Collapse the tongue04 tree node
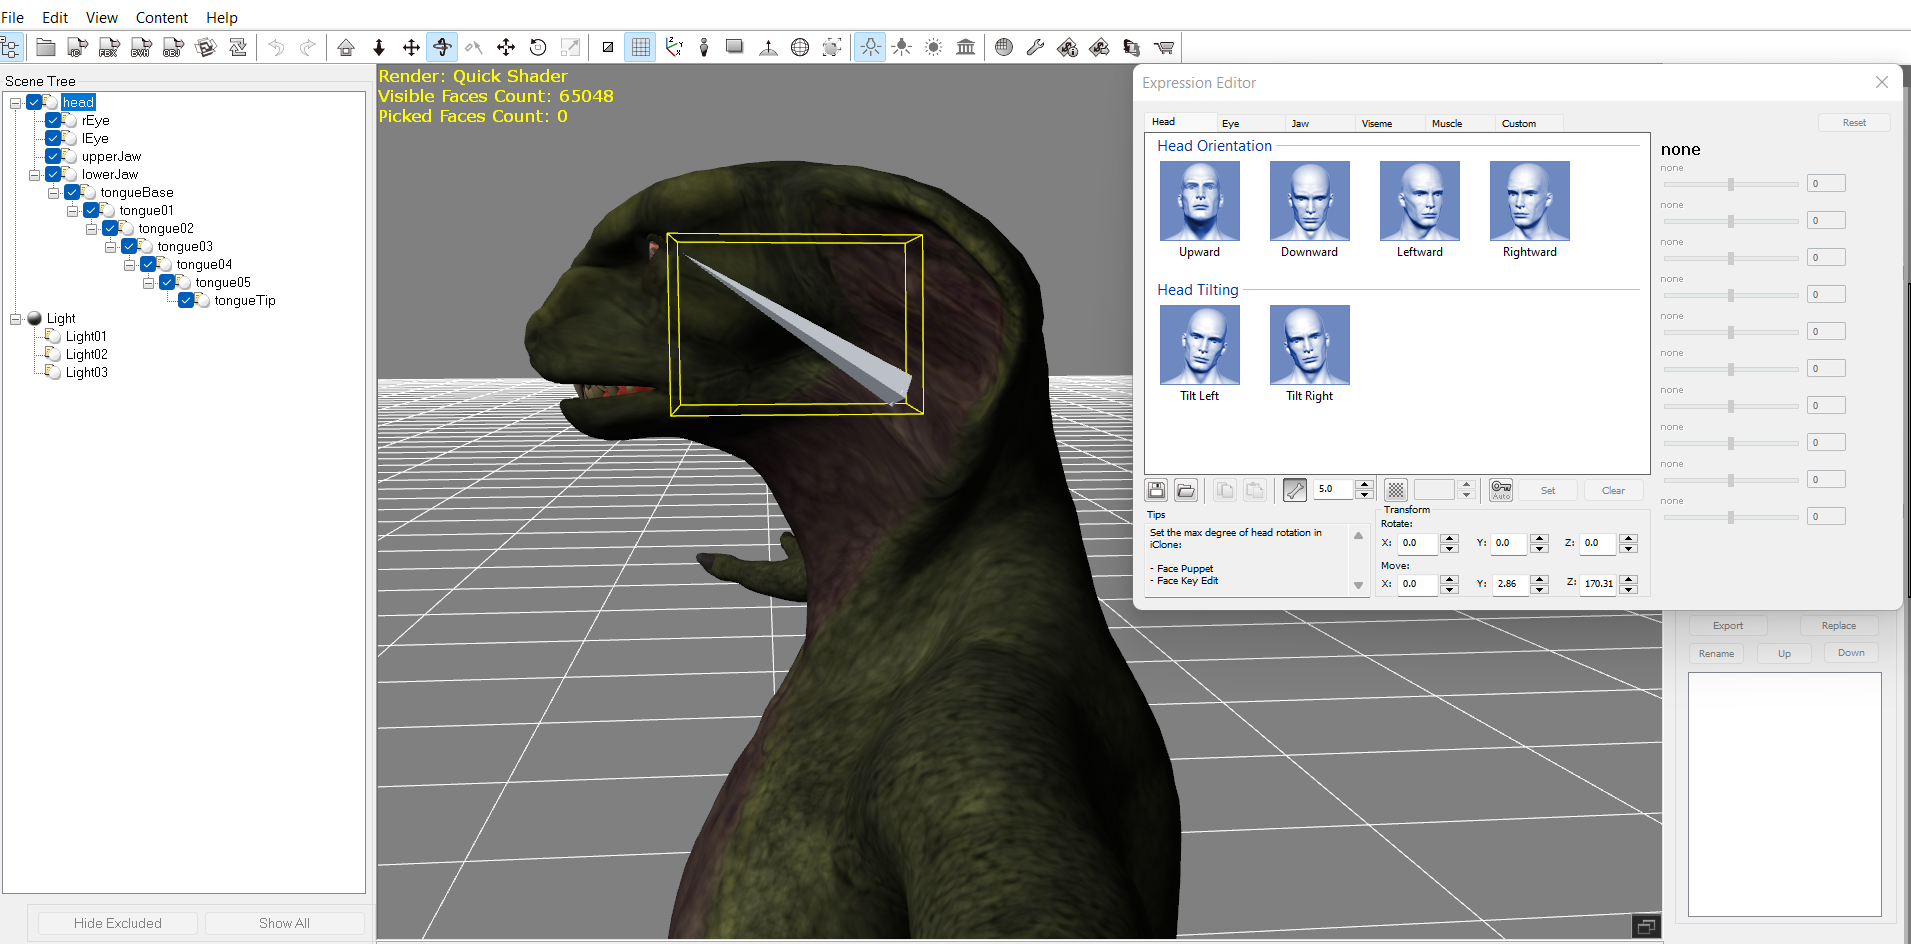This screenshot has height=944, width=1911. point(129,264)
